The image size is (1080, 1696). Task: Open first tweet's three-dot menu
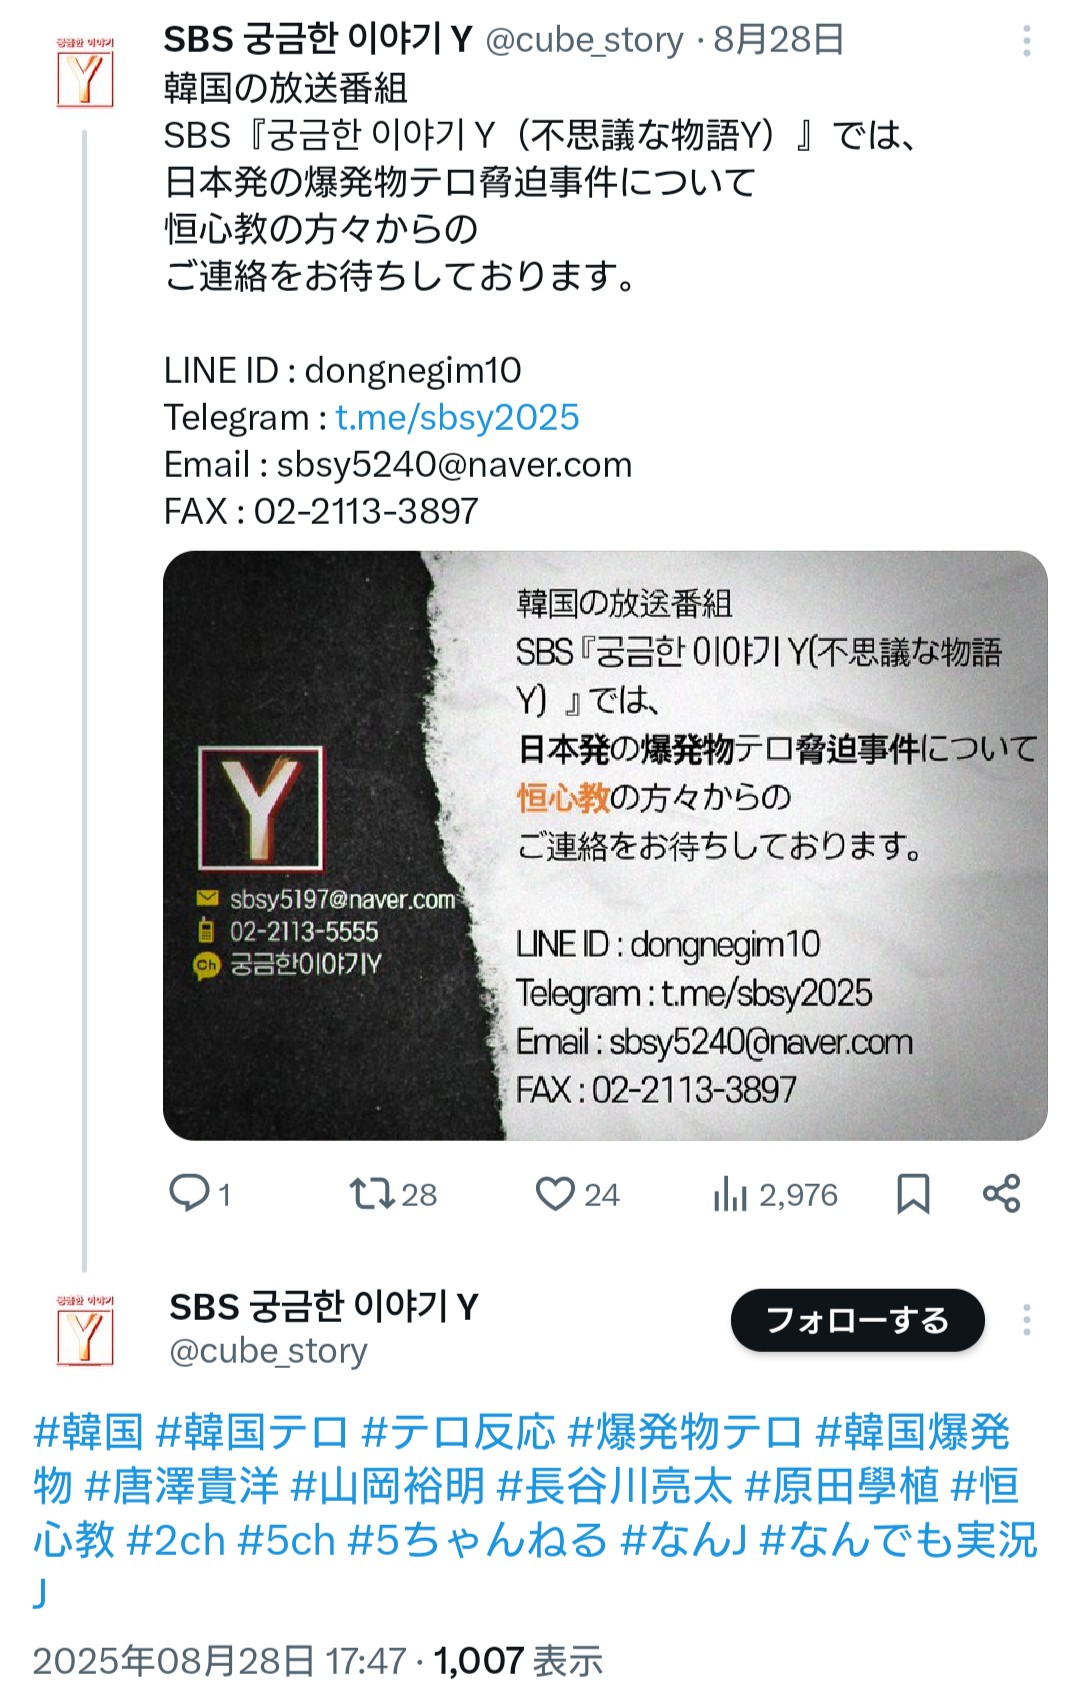[x=1027, y=41]
